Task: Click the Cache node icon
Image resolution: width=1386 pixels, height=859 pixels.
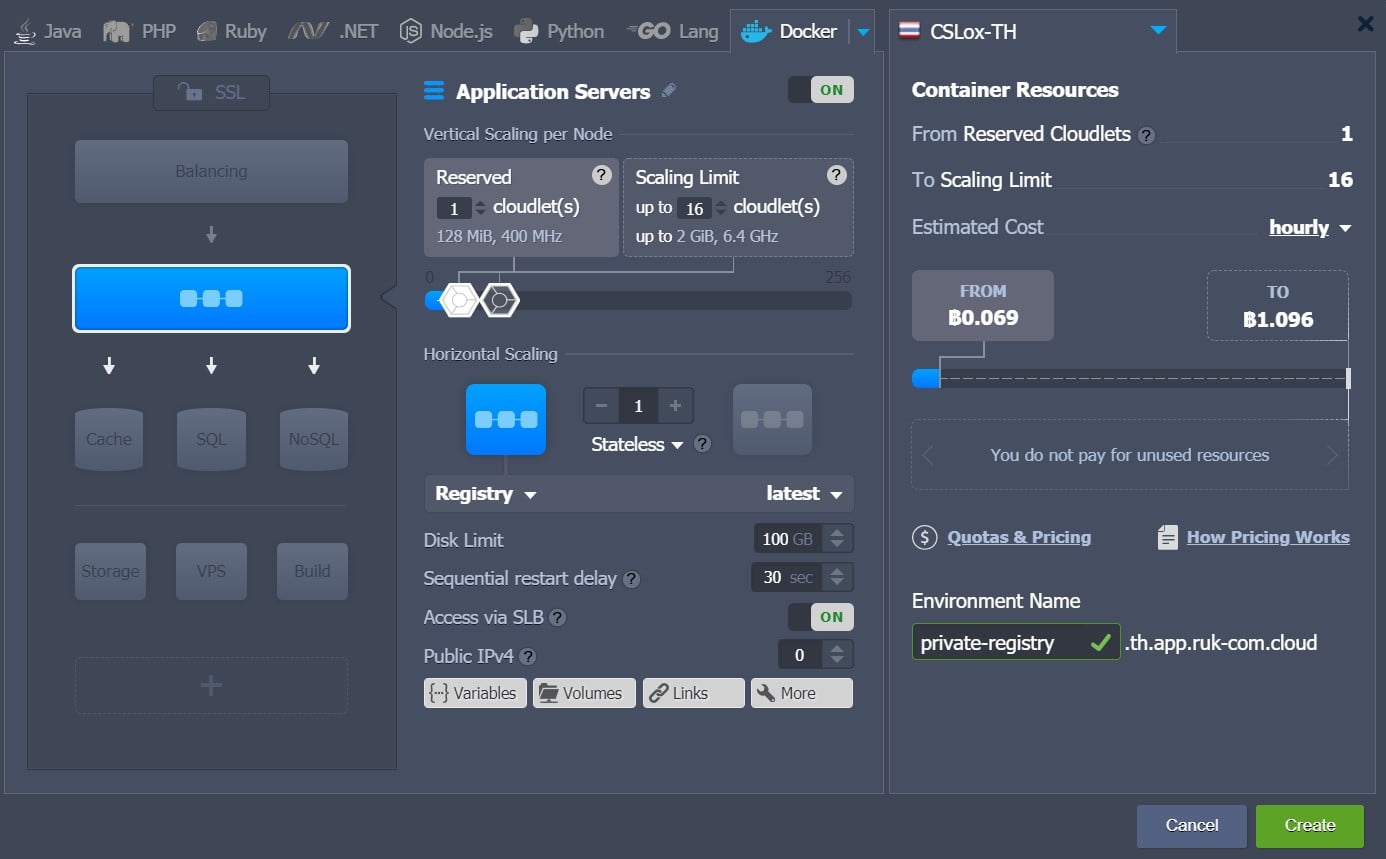Action: point(109,439)
